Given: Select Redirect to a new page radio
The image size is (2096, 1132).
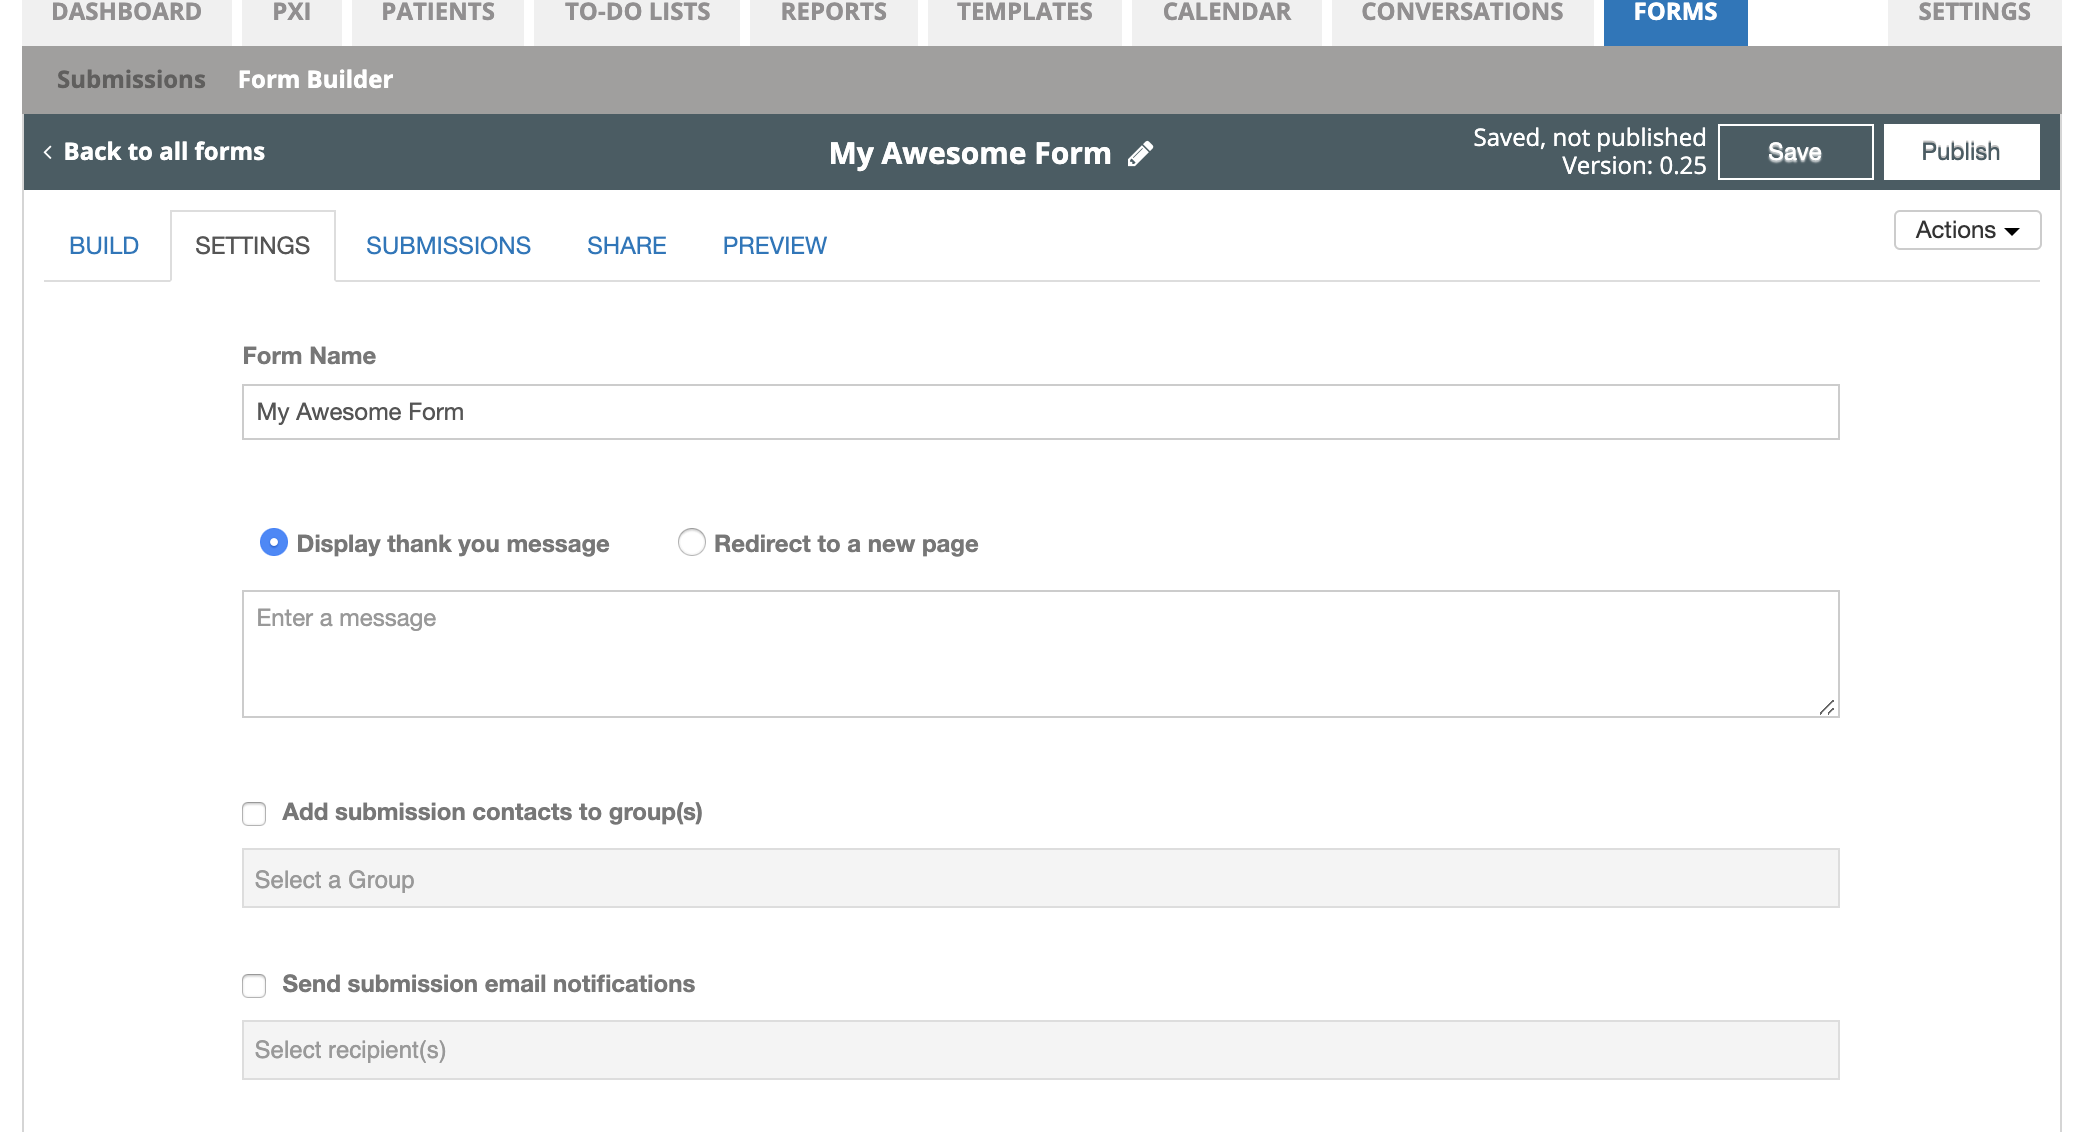Looking at the screenshot, I should (691, 542).
